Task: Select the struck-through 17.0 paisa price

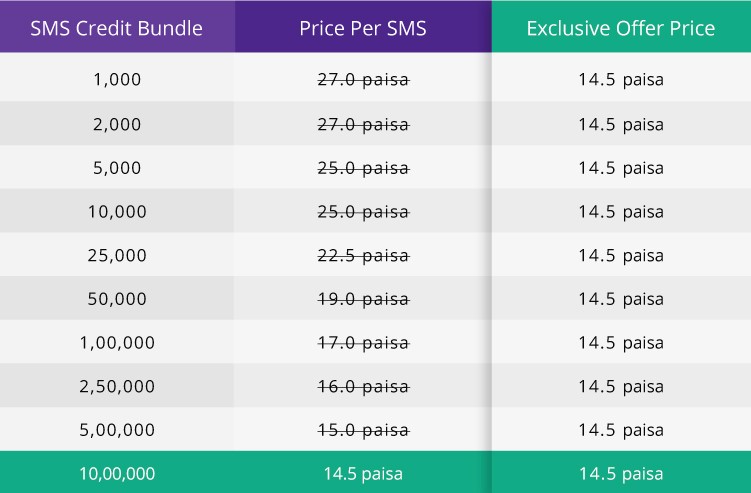Action: coord(363,343)
